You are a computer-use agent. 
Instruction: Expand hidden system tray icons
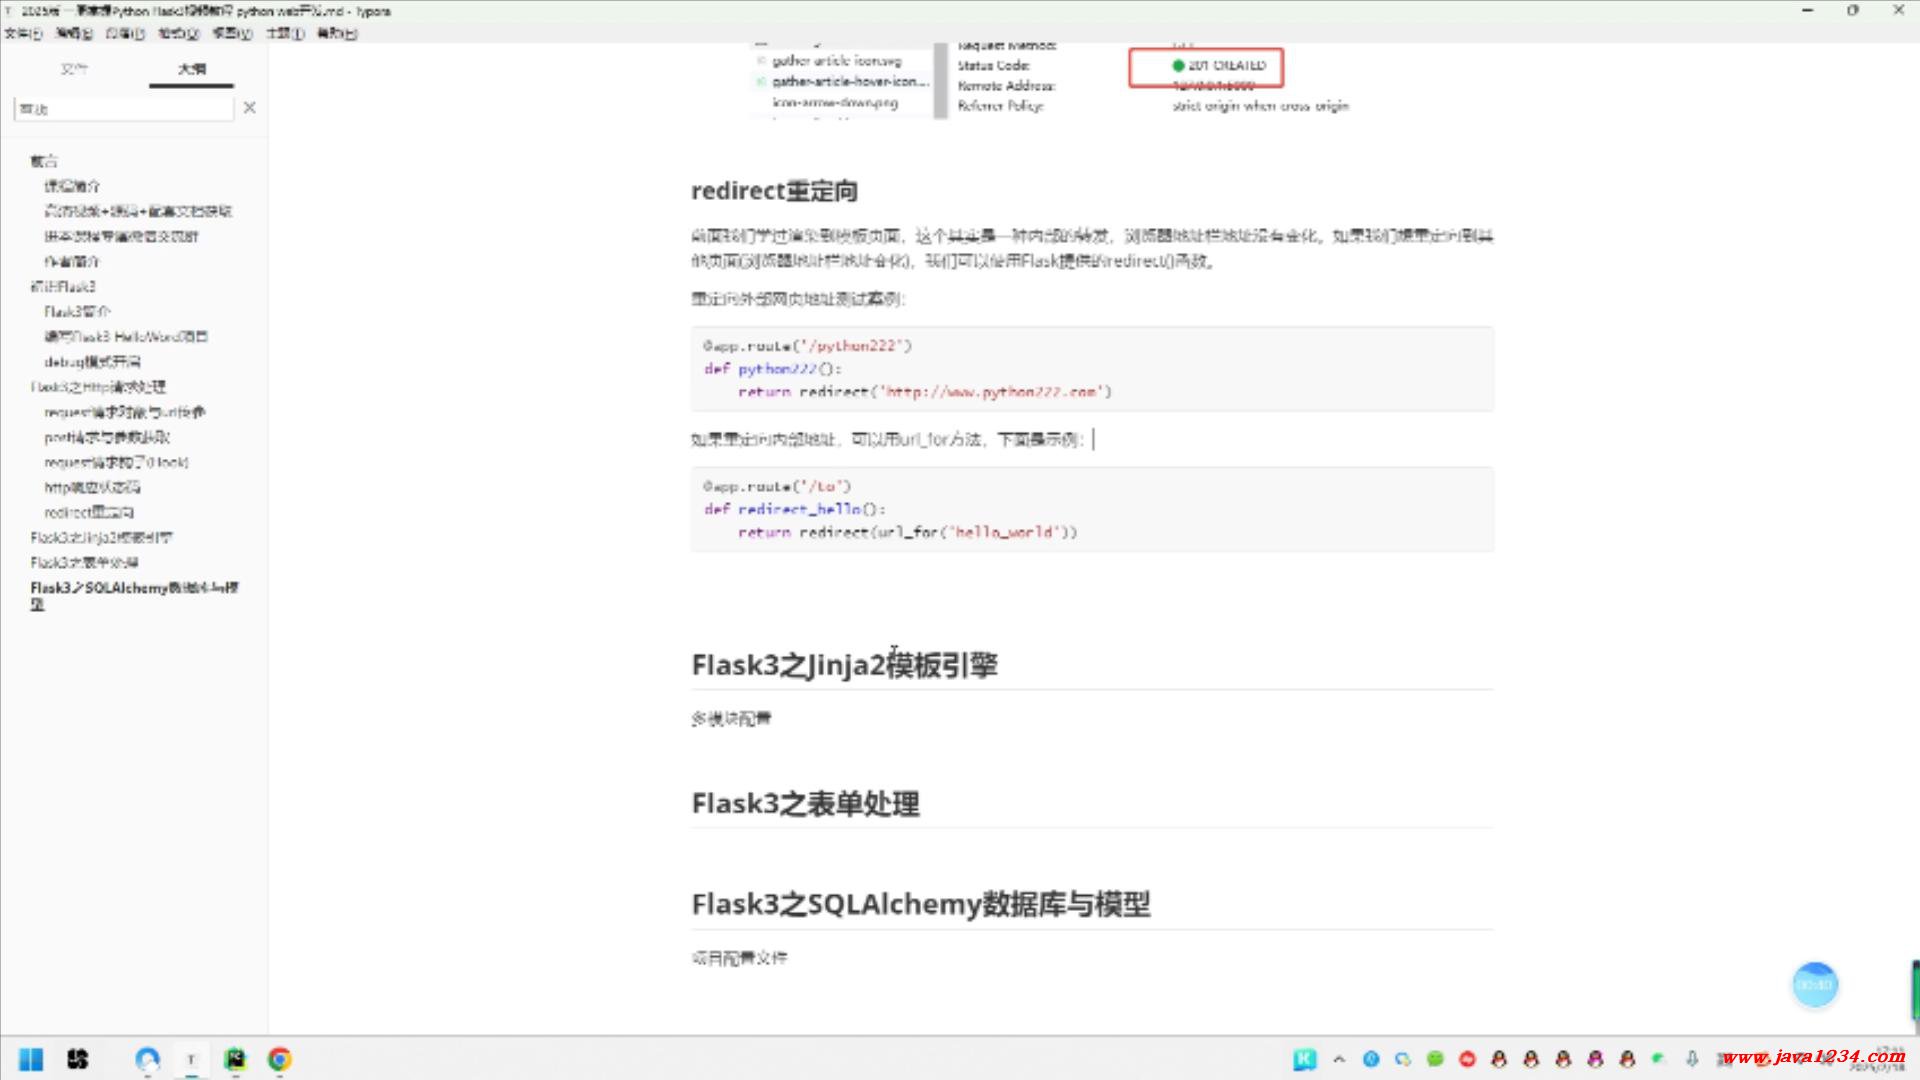click(x=1339, y=1059)
